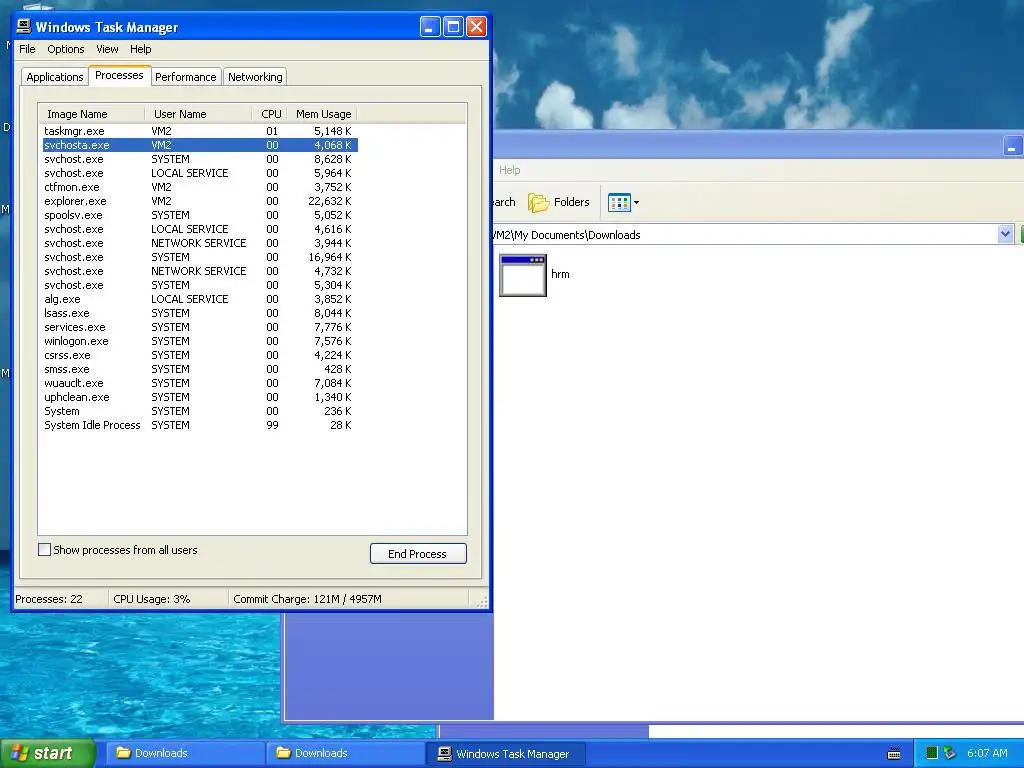Screen dimensions: 1024x768
Task: Open the View menu in Task Manager
Action: click(x=107, y=49)
